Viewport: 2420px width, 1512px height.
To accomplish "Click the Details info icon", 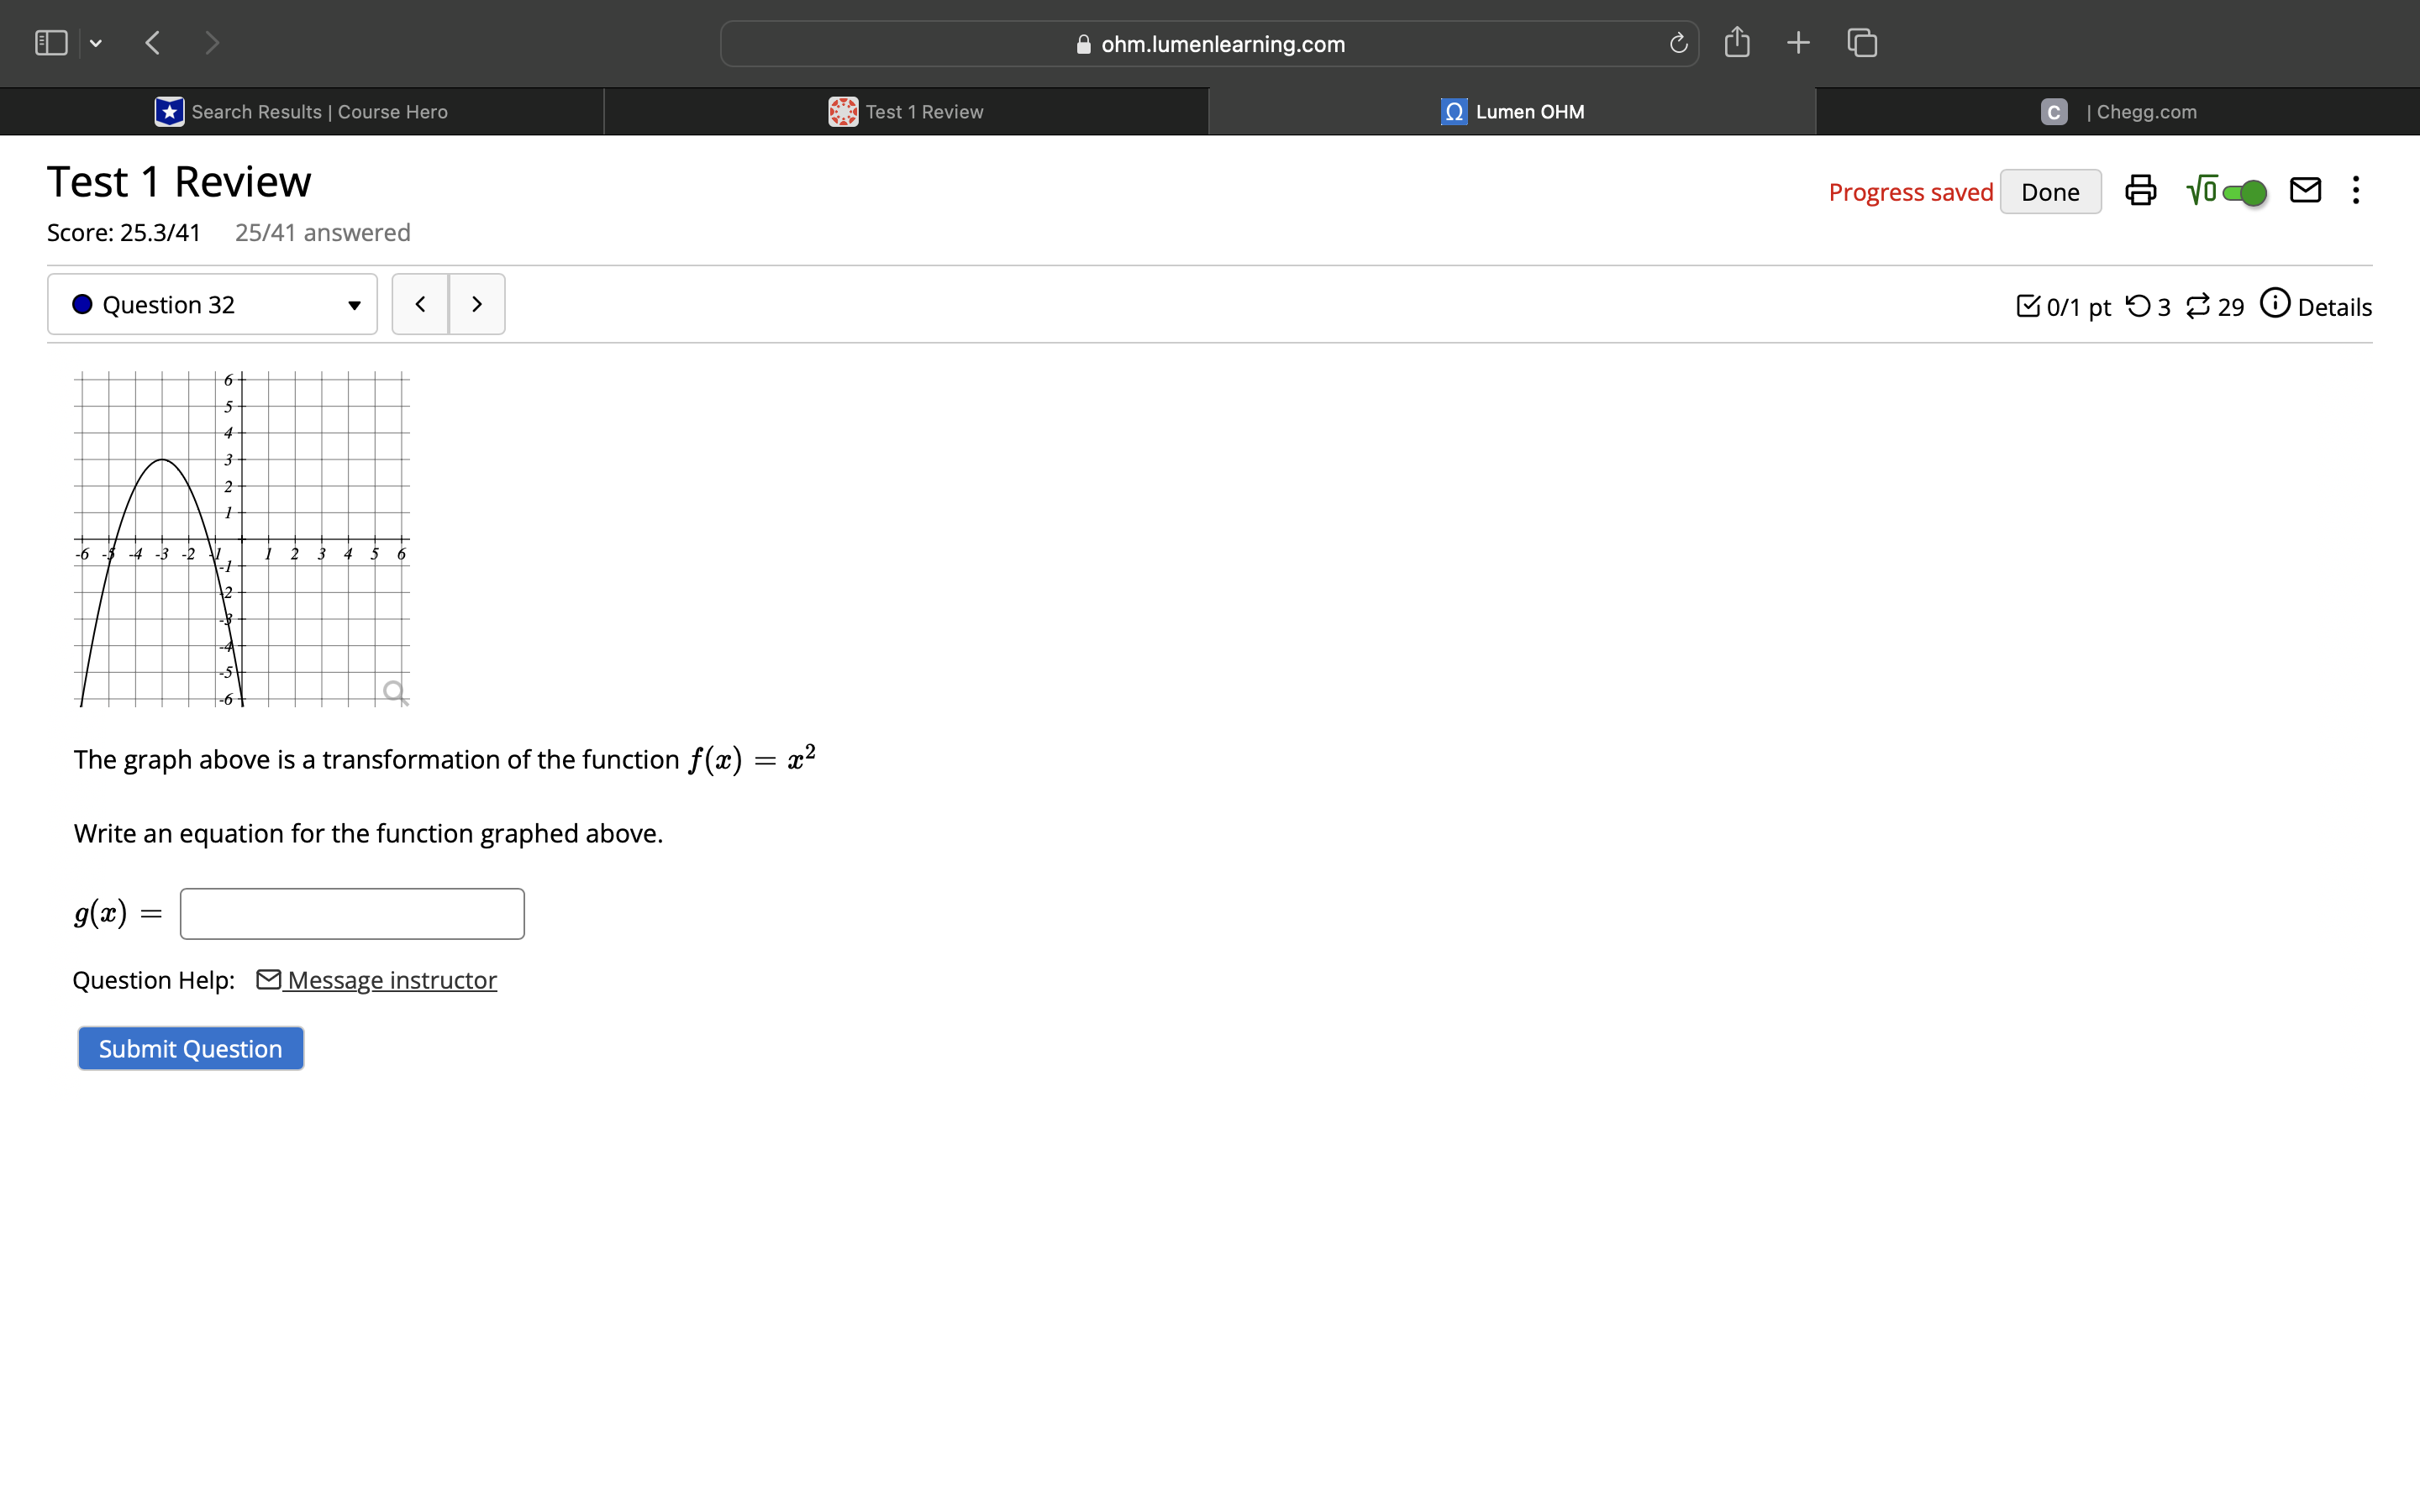I will point(2275,304).
